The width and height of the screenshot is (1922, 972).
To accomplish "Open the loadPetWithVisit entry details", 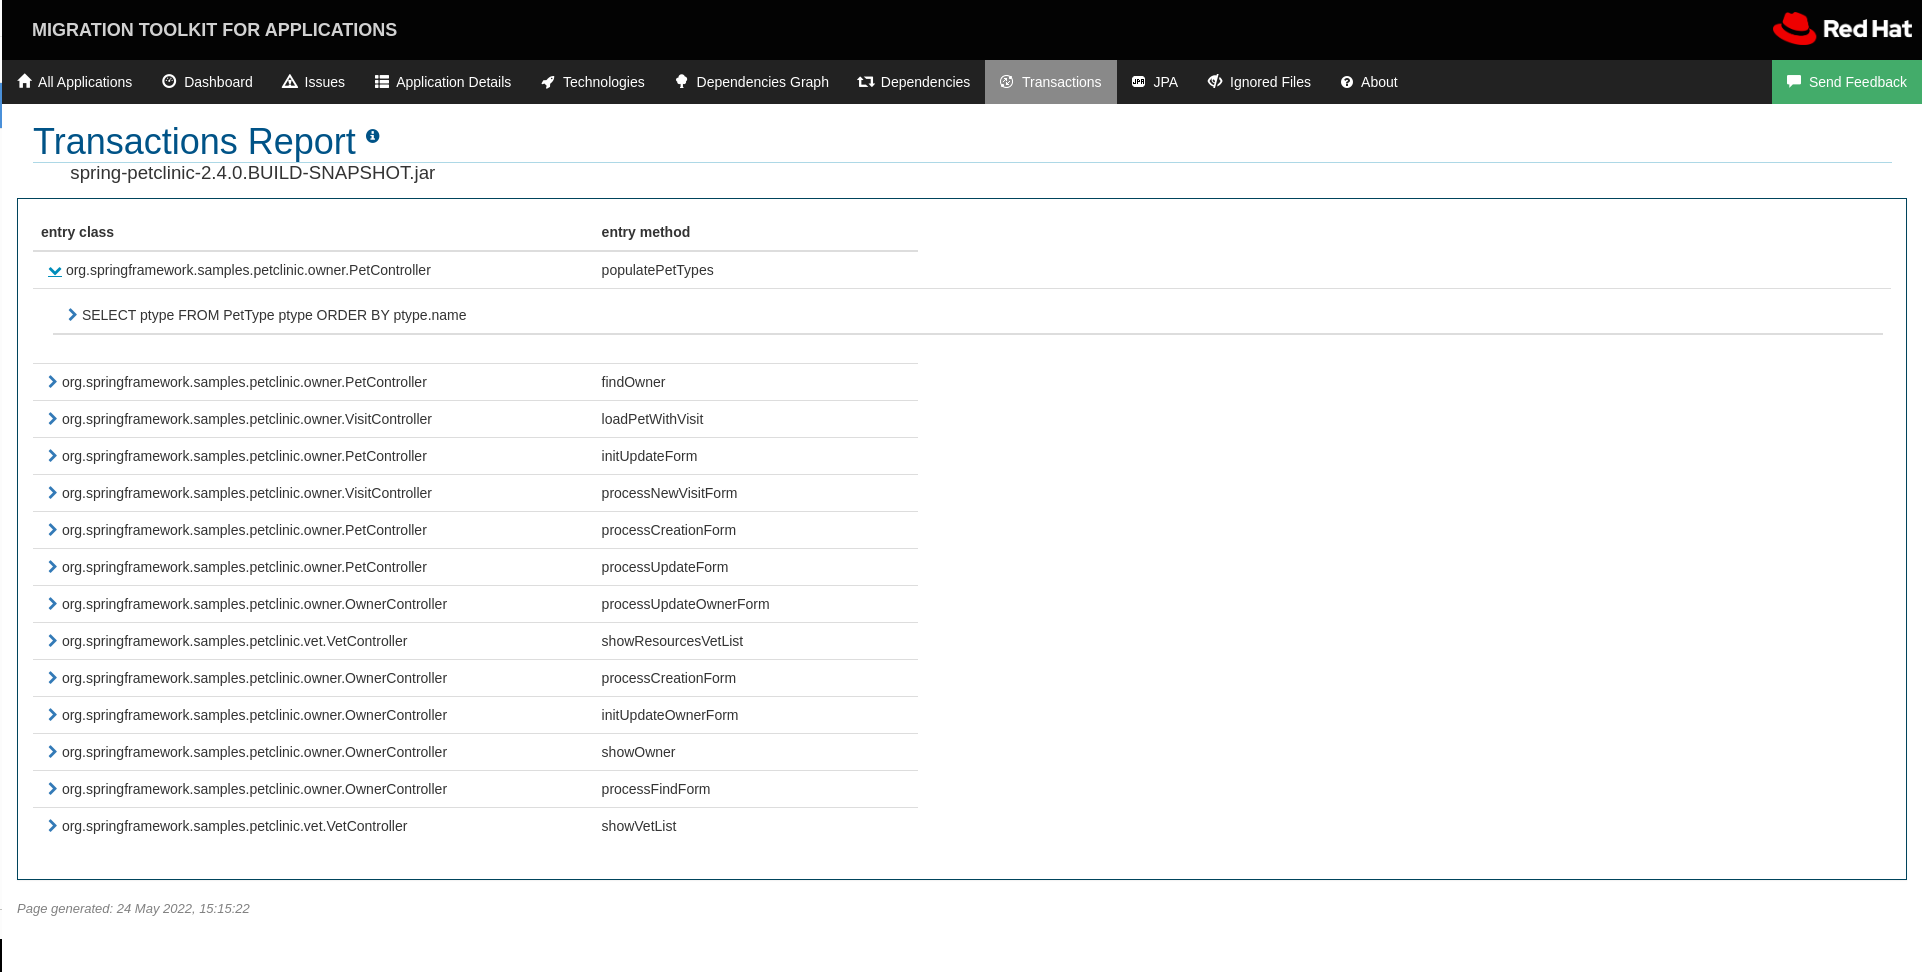I will point(51,418).
